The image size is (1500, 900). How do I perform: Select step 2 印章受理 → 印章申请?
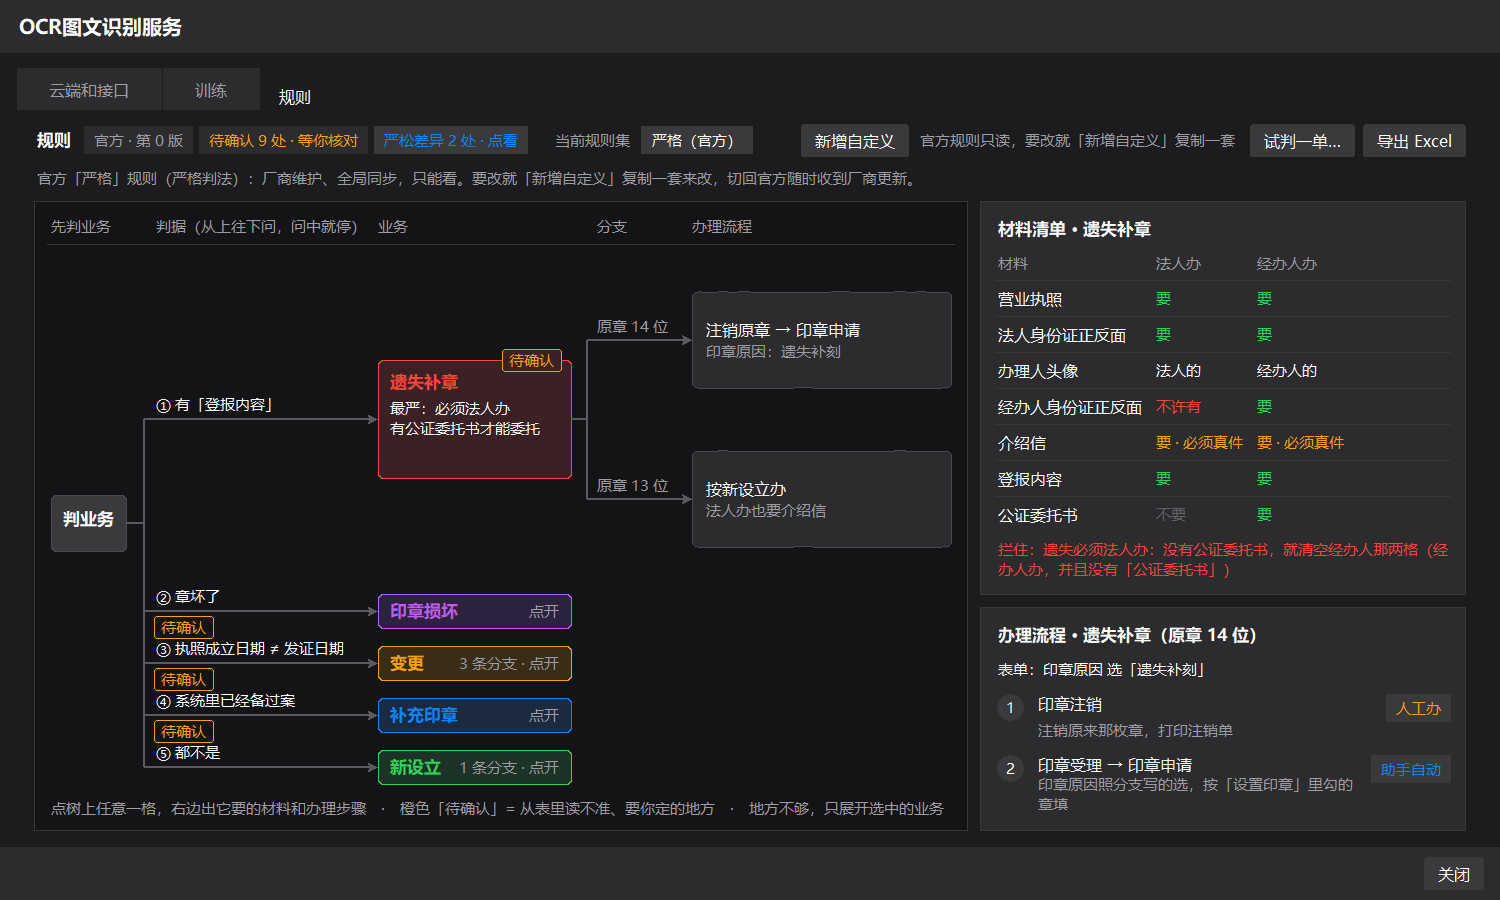pyautogui.click(x=1223, y=783)
